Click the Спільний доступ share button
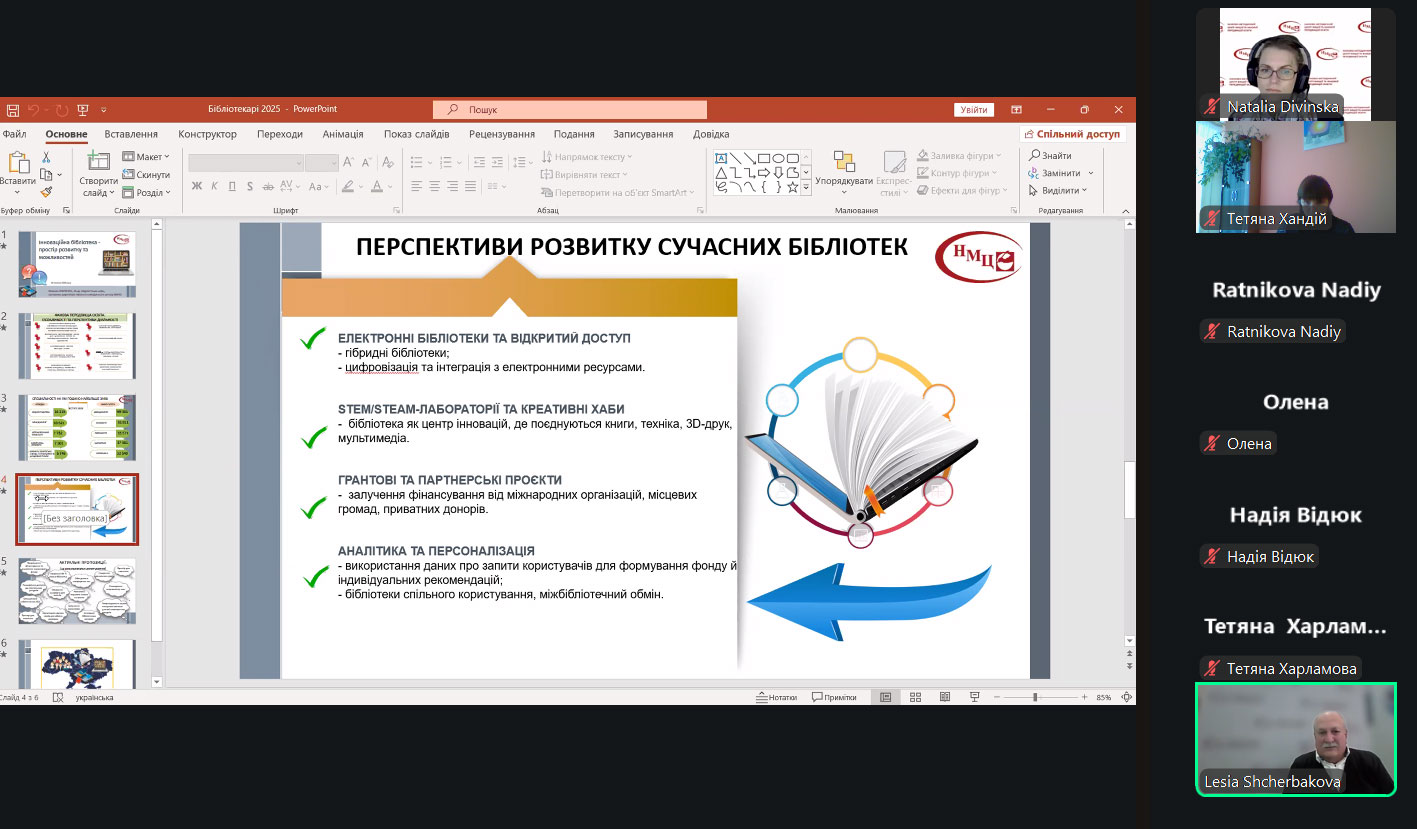Viewport: 1417px width, 829px height. 1072,134
